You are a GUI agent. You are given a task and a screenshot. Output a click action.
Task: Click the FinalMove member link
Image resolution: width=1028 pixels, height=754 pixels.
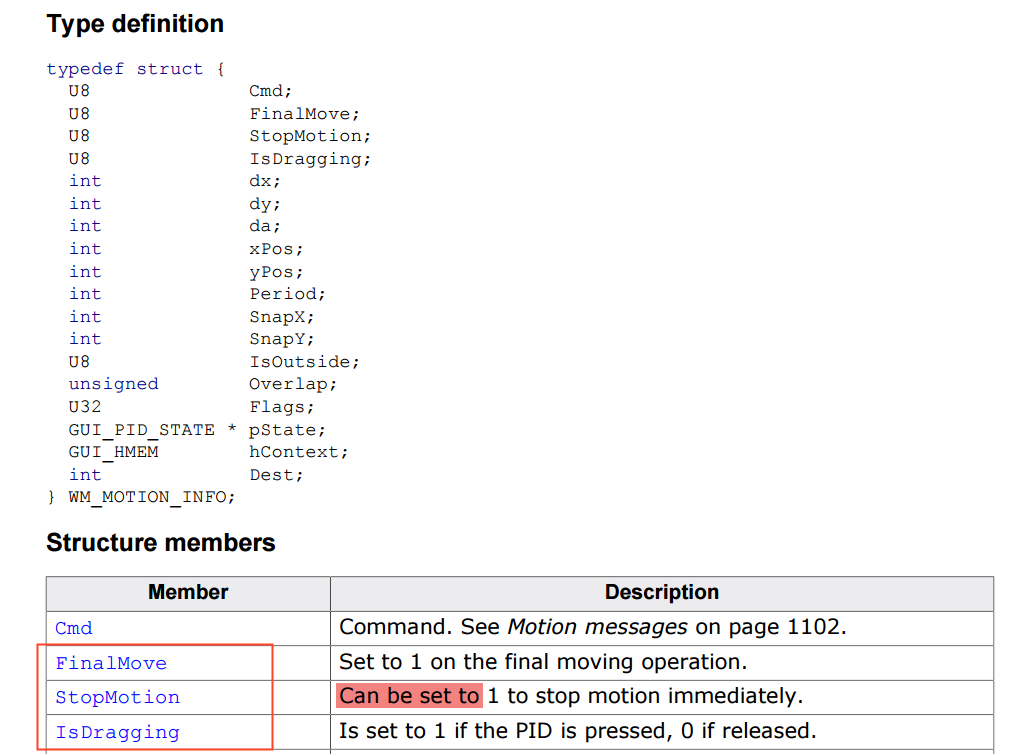111,663
